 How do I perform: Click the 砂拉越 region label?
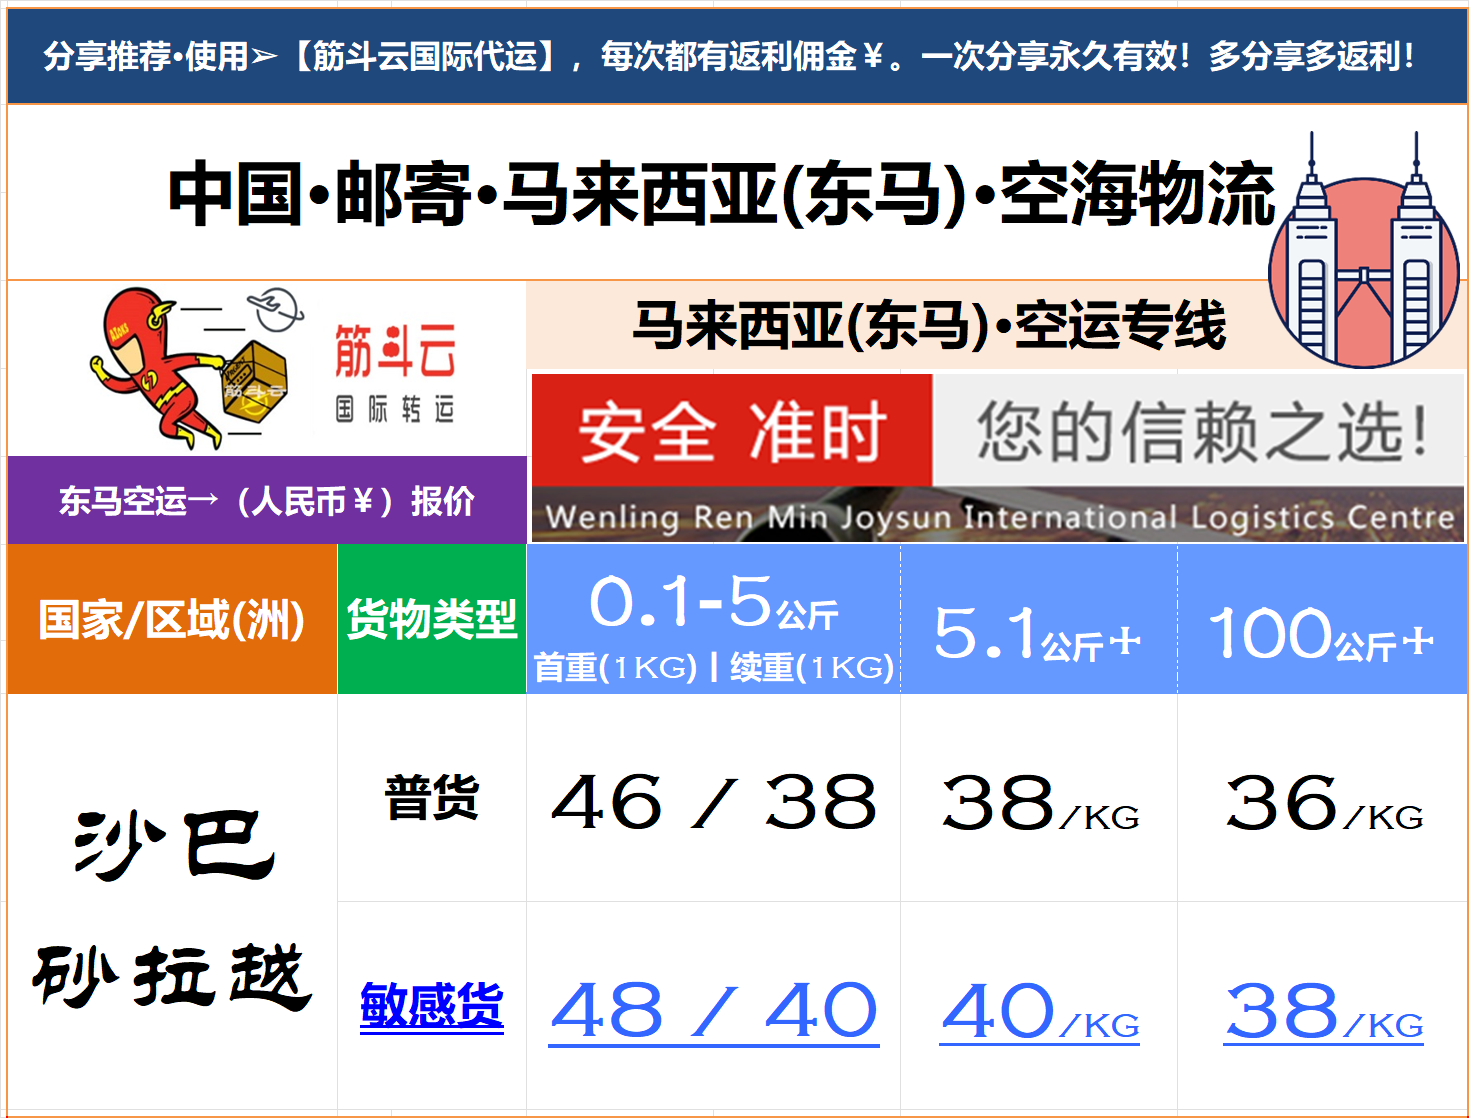coord(172,977)
